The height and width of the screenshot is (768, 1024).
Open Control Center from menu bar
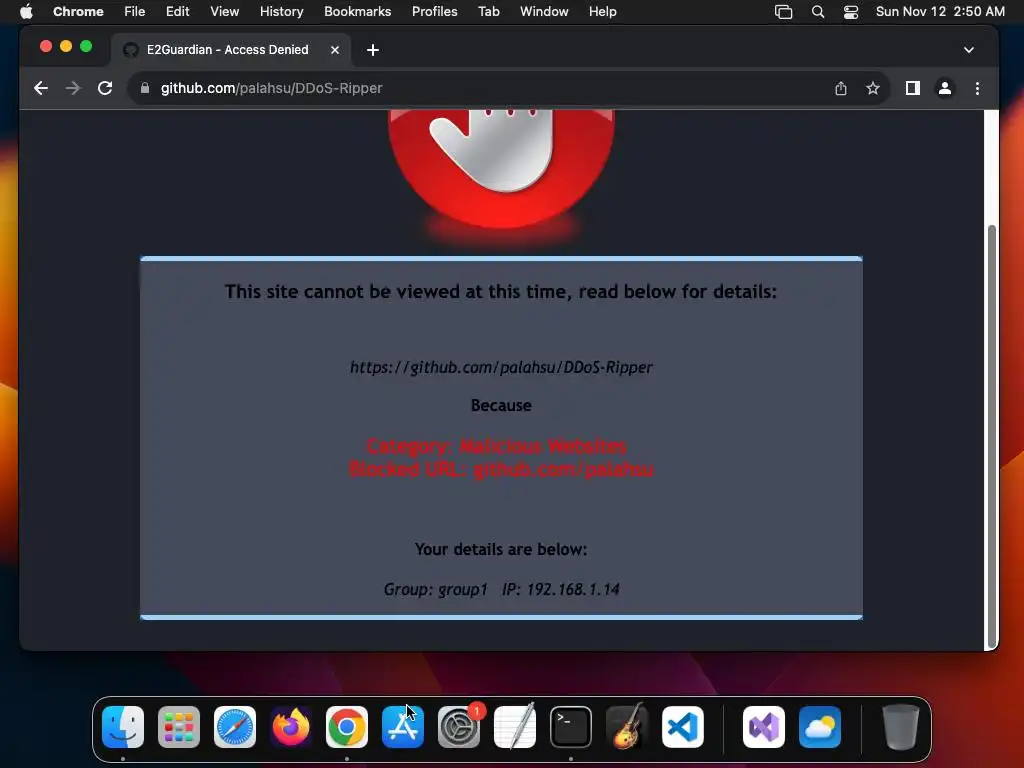pyautogui.click(x=850, y=12)
